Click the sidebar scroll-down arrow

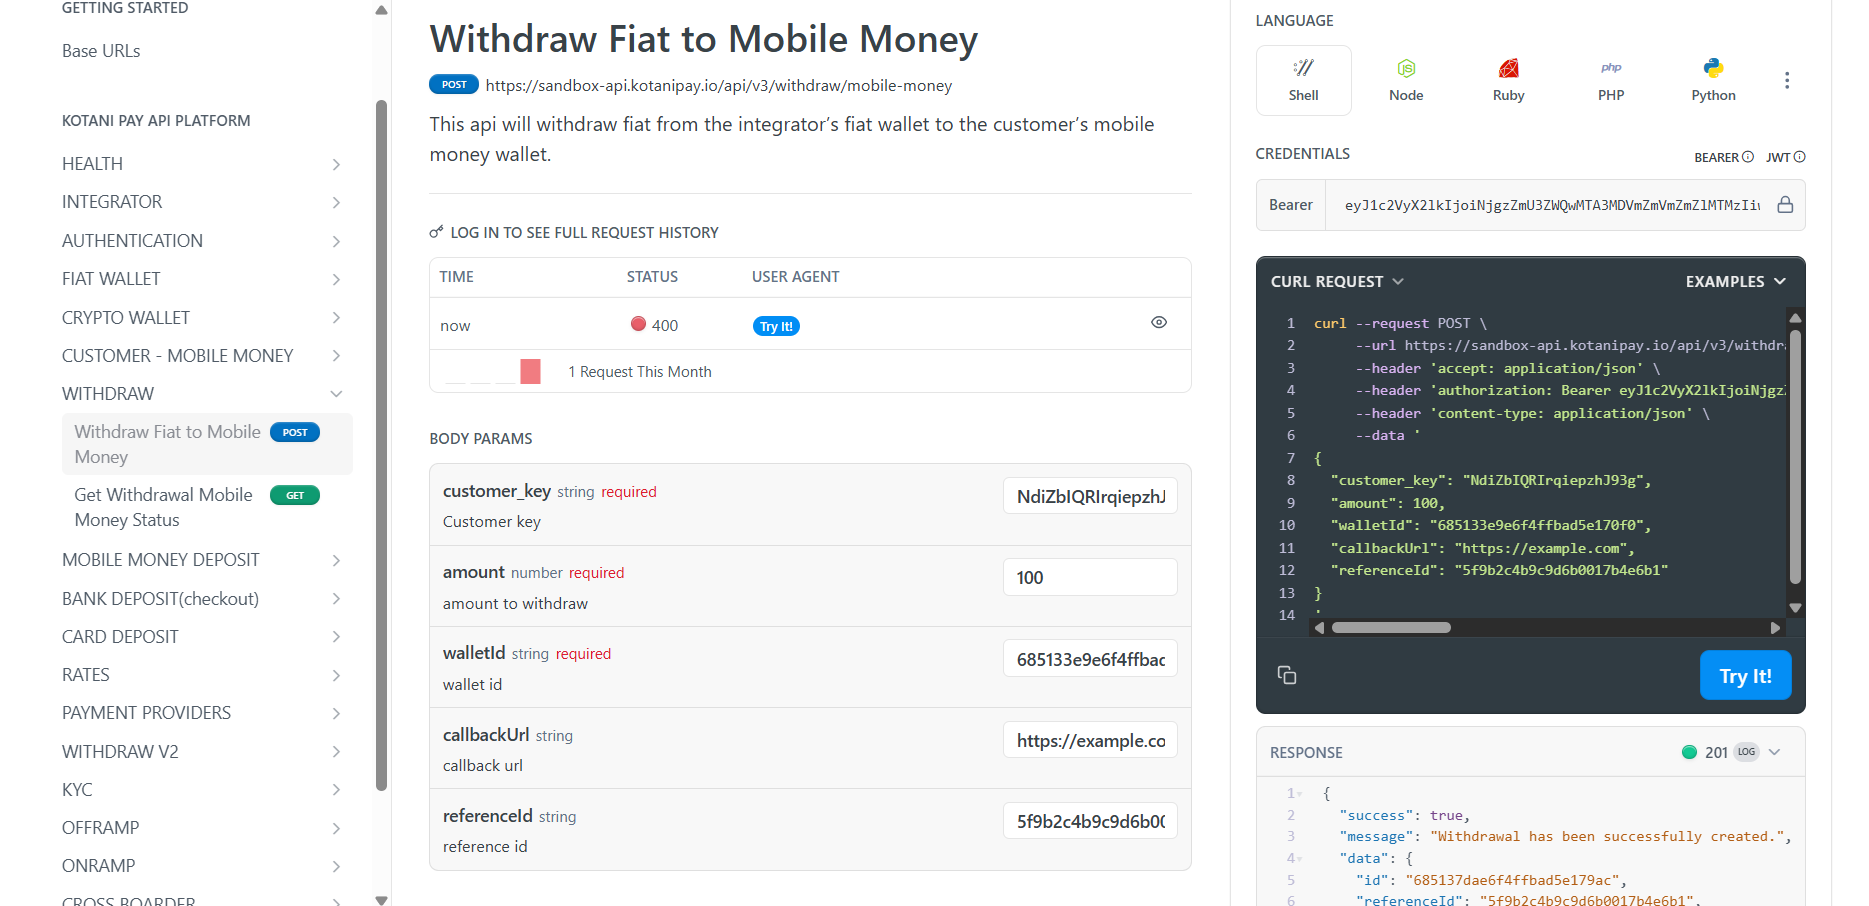coord(381,900)
